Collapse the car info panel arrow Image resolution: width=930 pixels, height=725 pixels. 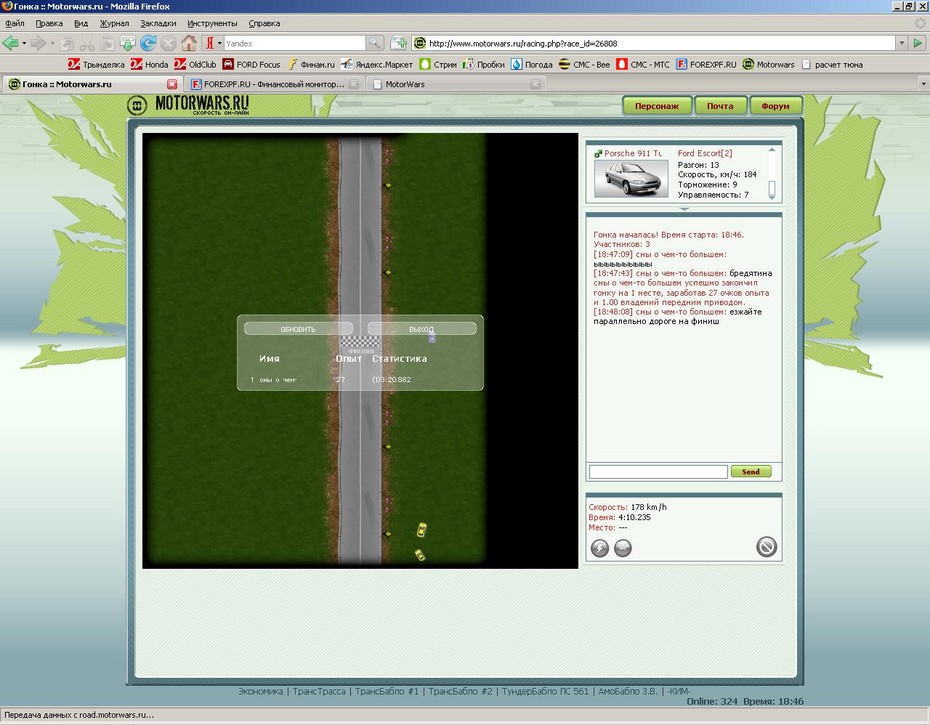(683, 210)
